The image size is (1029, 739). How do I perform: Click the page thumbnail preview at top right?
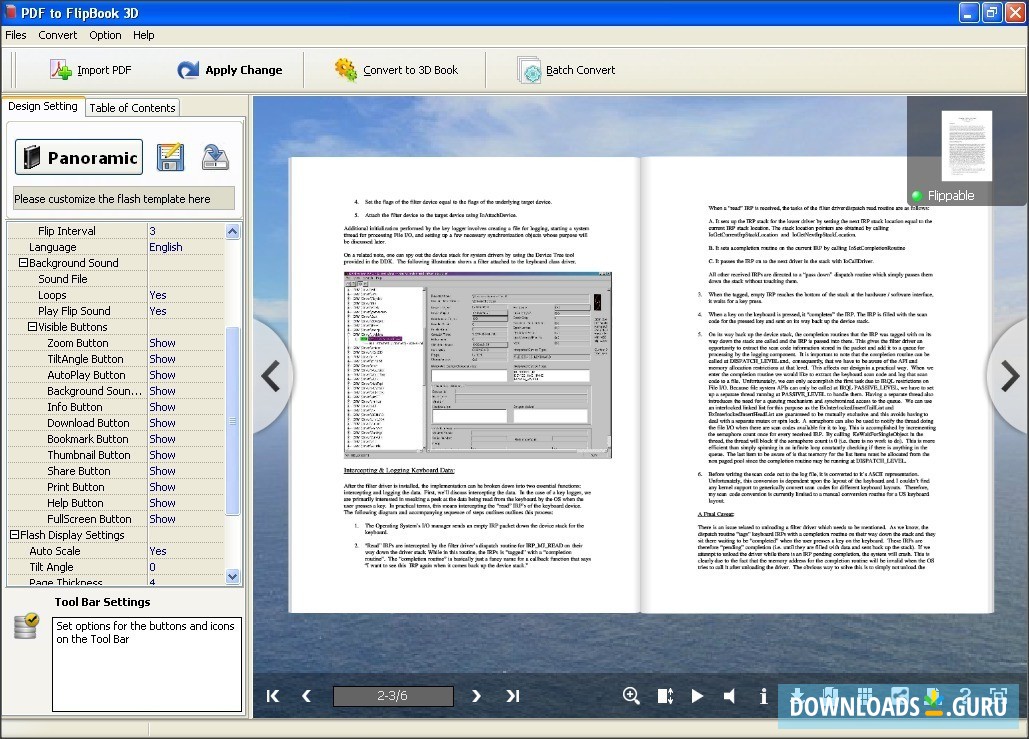coord(966,146)
